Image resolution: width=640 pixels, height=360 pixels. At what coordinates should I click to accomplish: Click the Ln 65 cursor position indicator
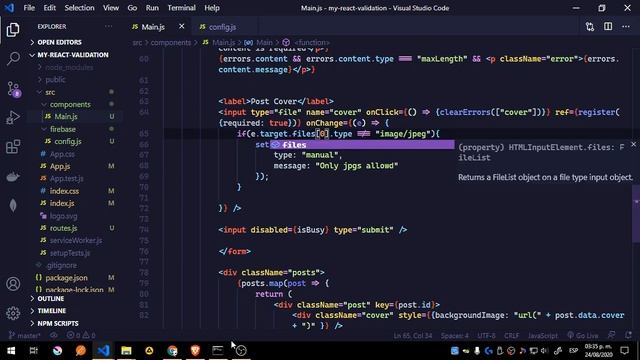(413, 336)
